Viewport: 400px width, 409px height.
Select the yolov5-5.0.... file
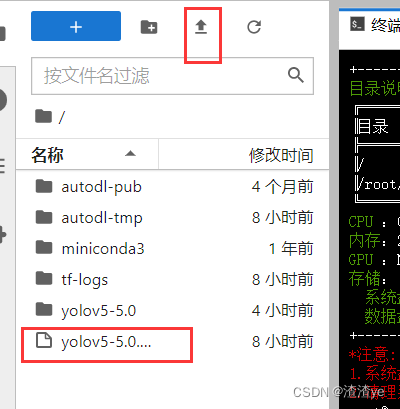172,341
